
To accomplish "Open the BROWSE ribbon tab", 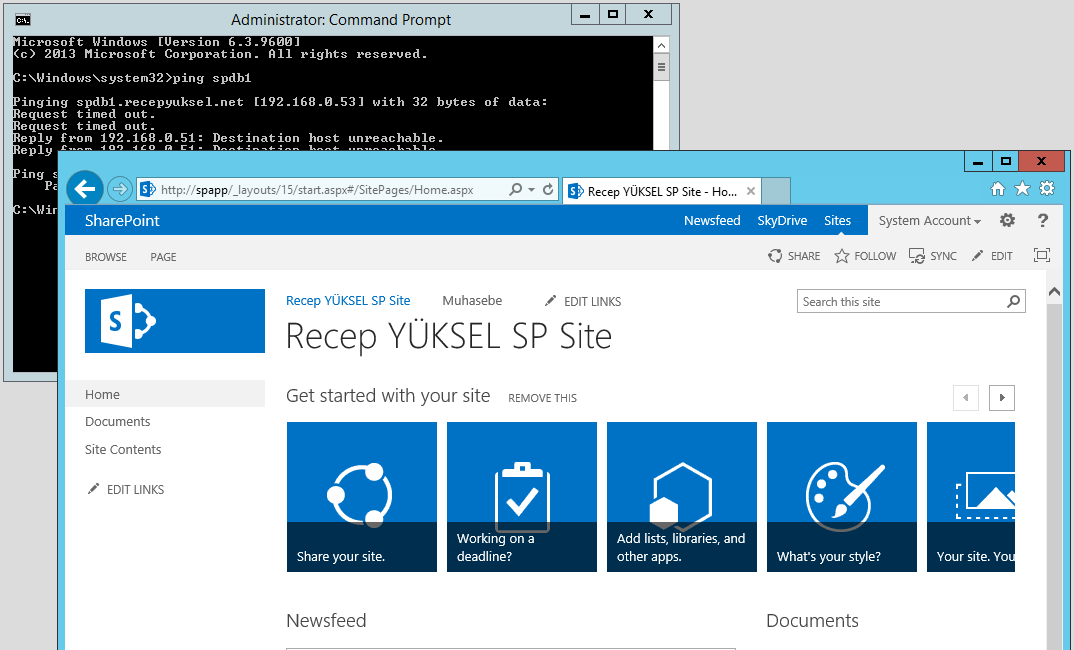I will click(106, 257).
